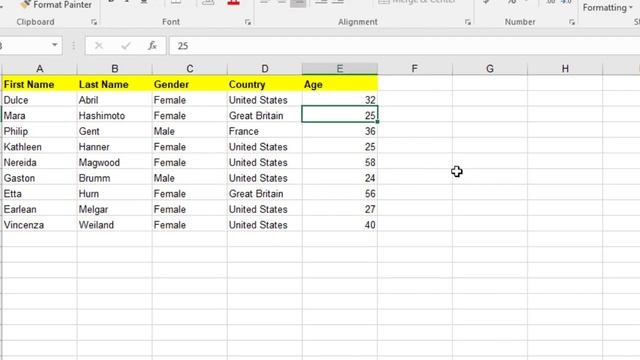Select column B header
640x360 pixels.
(x=115, y=69)
